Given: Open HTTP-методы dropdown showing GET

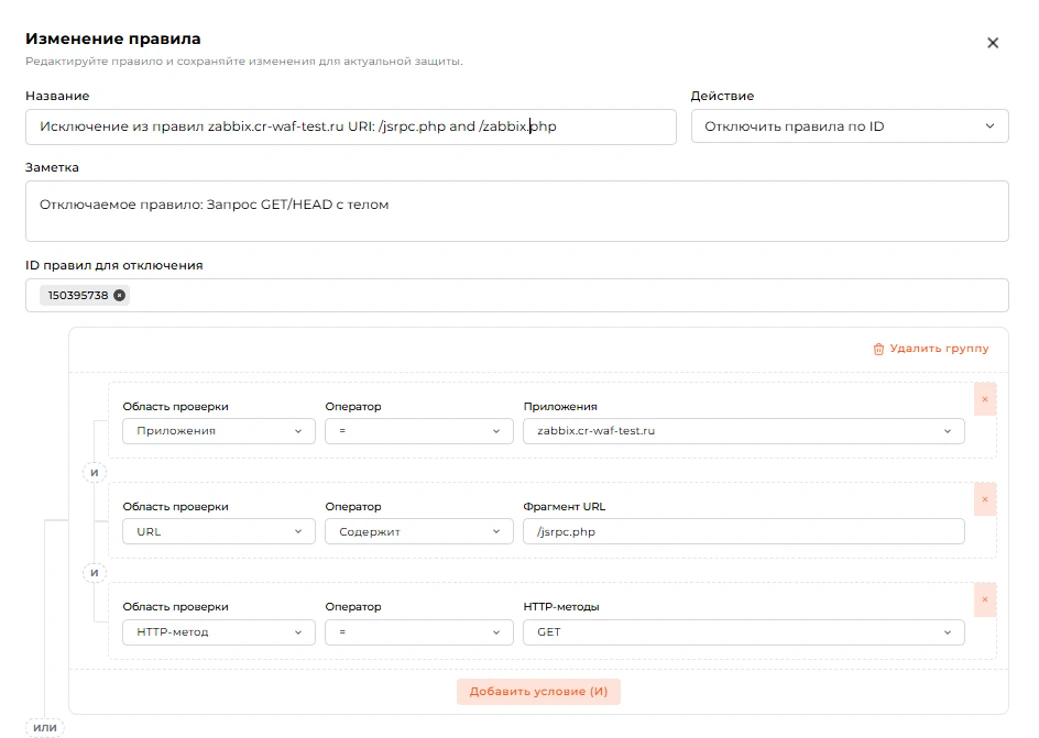Looking at the screenshot, I should pos(743,632).
